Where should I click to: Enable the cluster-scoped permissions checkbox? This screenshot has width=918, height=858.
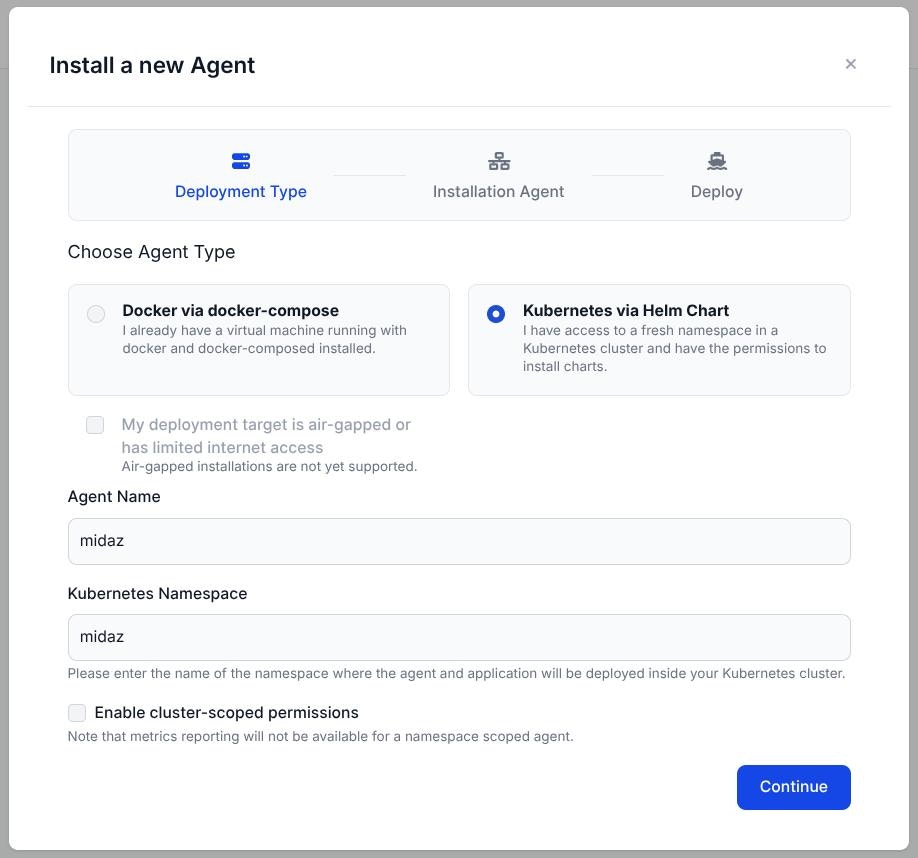pos(77,713)
